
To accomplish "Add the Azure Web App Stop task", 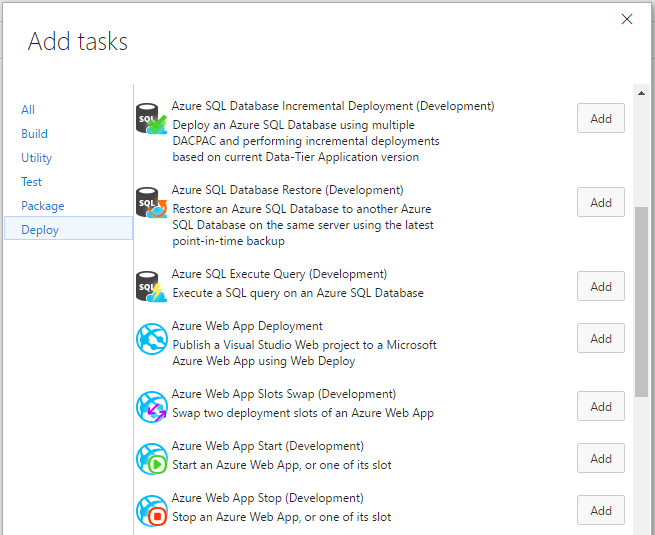I will (601, 510).
